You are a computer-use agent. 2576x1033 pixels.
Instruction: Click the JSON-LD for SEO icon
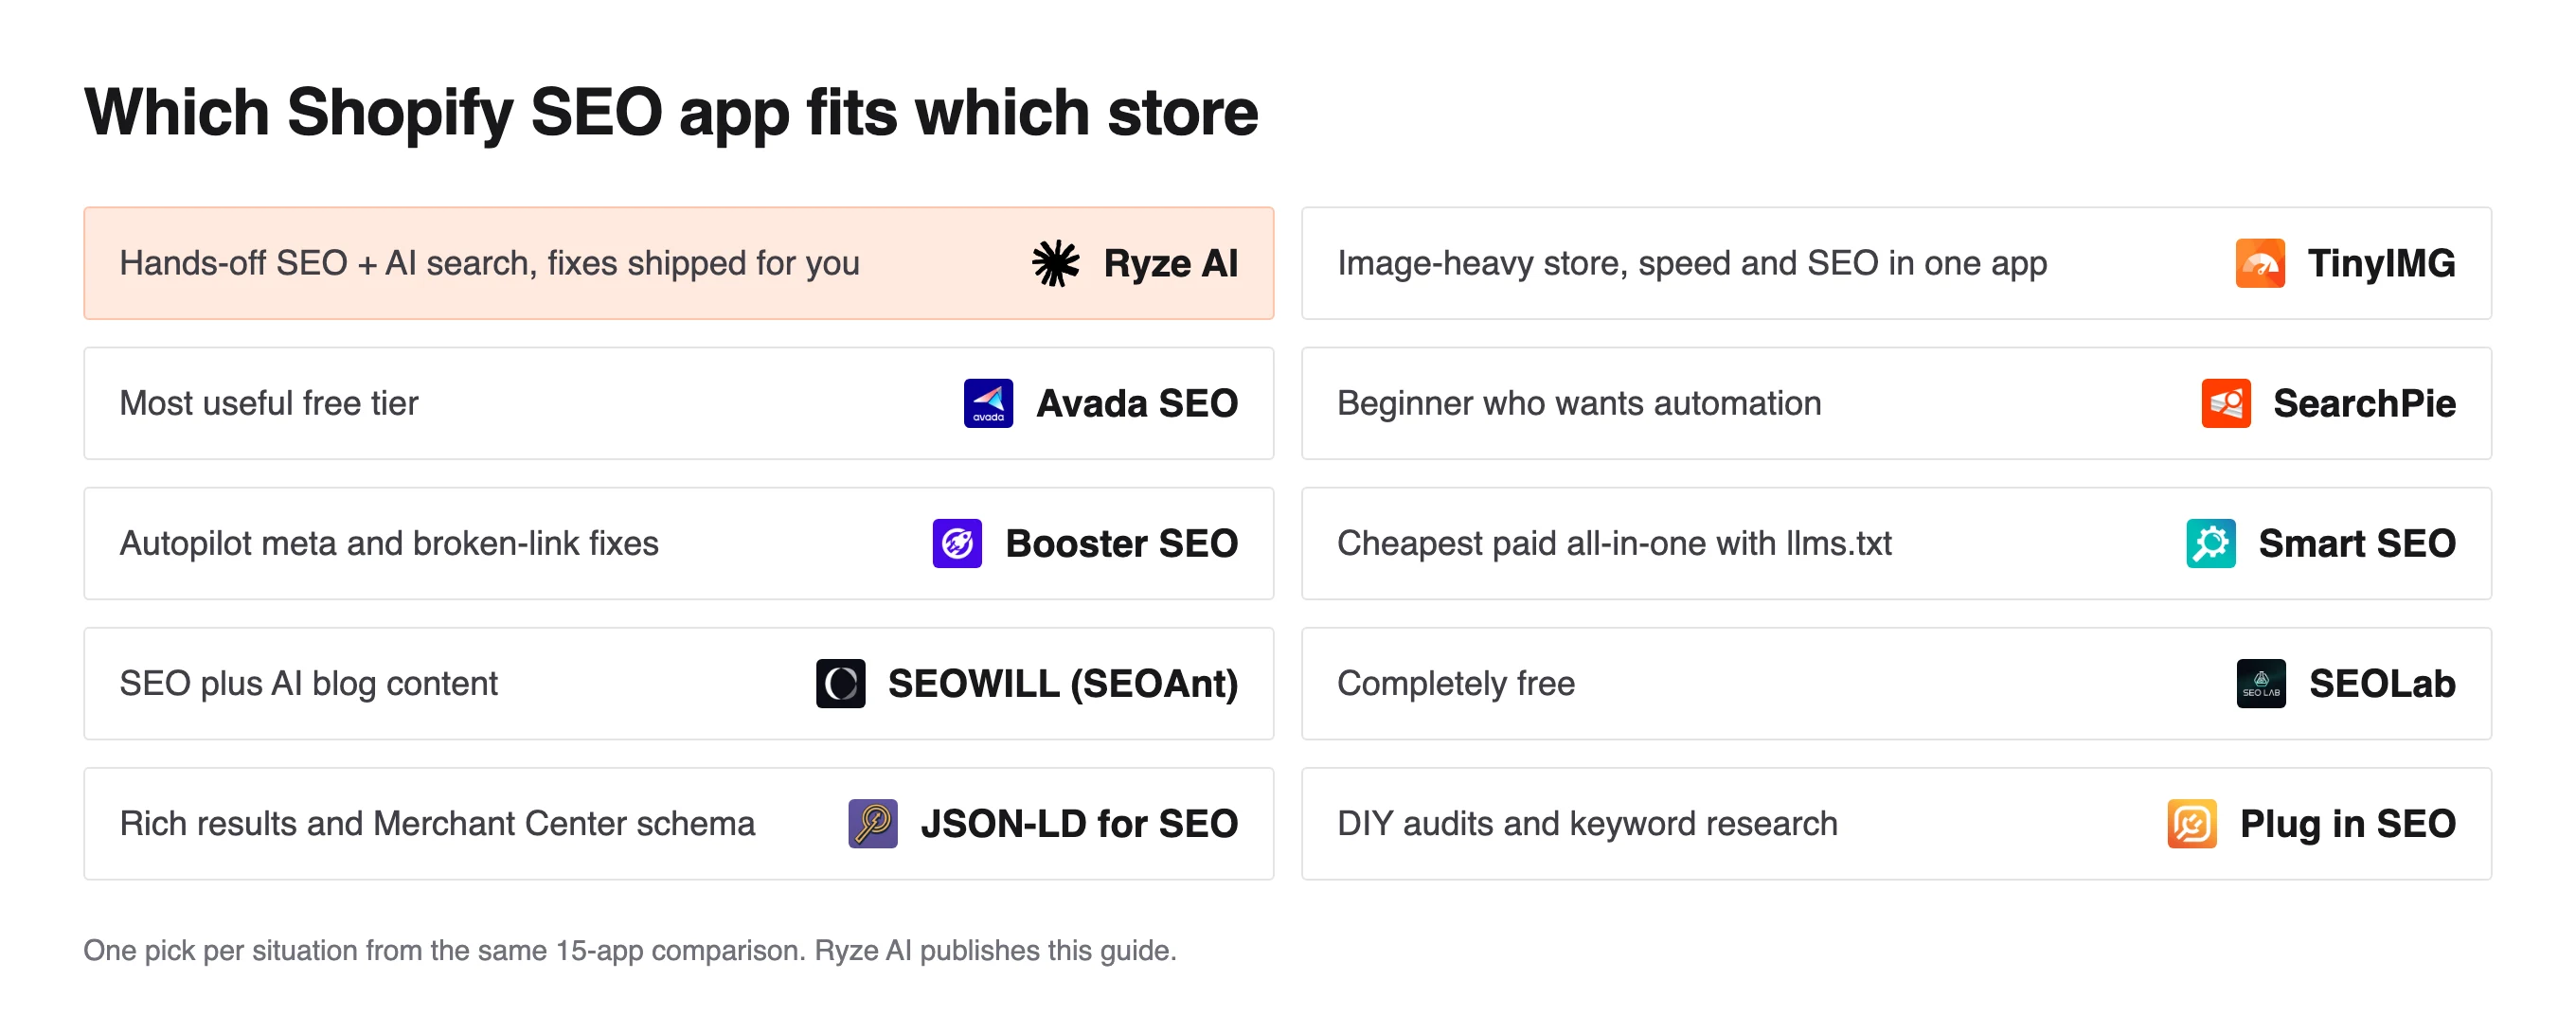pyautogui.click(x=872, y=823)
